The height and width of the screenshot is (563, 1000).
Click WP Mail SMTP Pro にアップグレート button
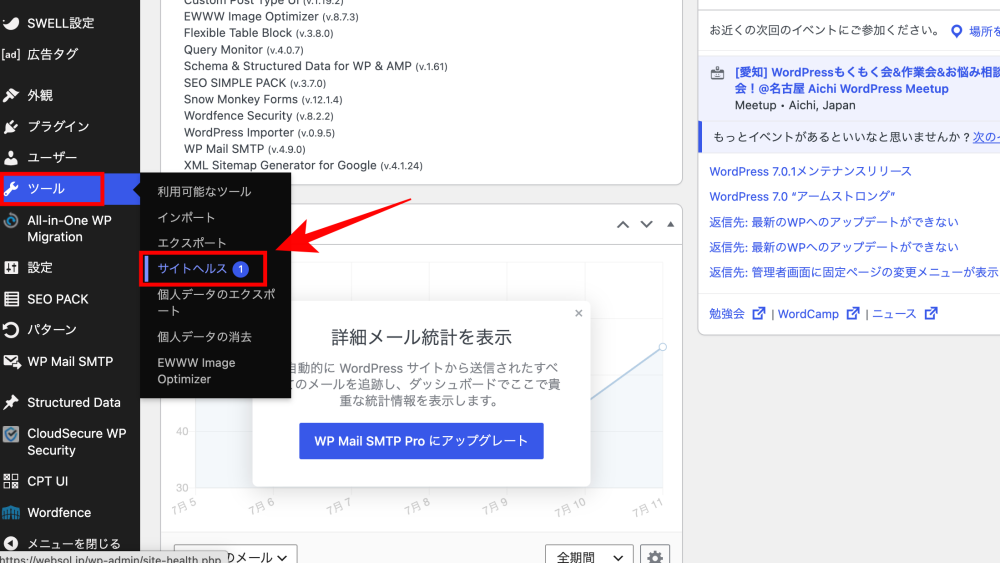pos(421,441)
